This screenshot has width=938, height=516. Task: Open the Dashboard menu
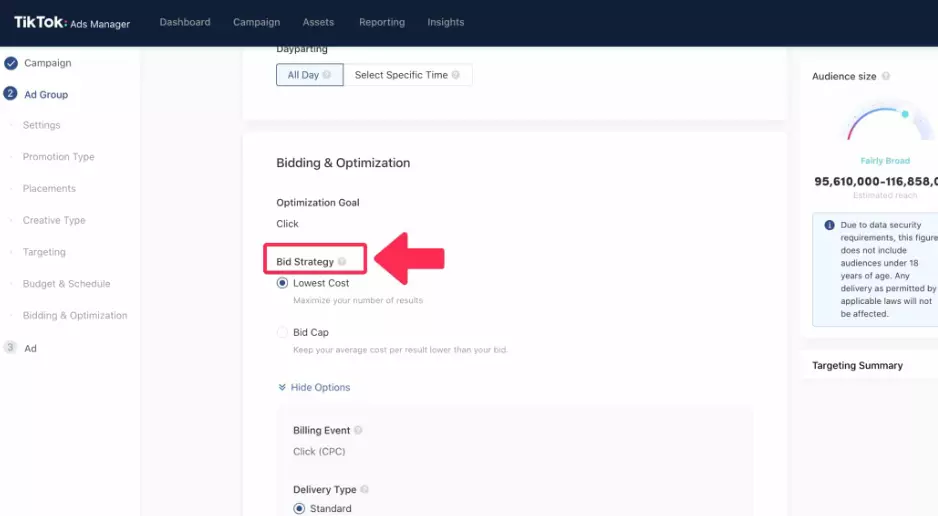(x=185, y=22)
